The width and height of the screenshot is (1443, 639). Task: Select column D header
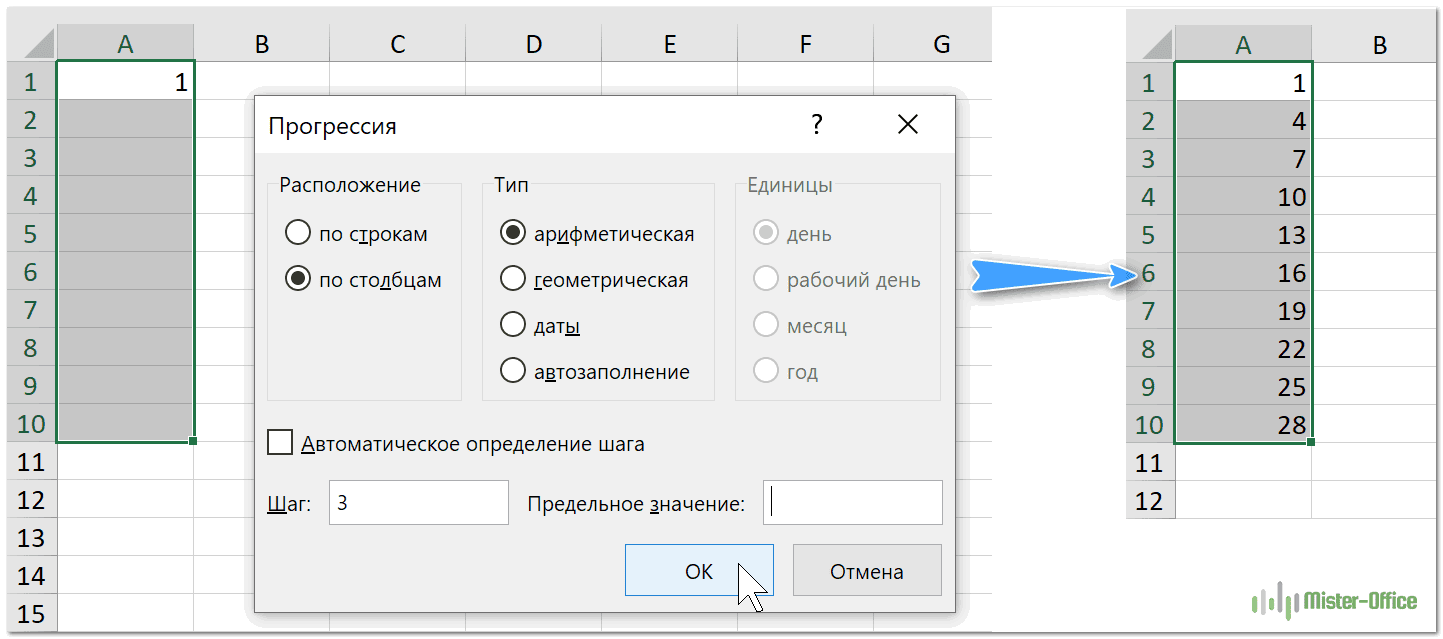point(533,44)
